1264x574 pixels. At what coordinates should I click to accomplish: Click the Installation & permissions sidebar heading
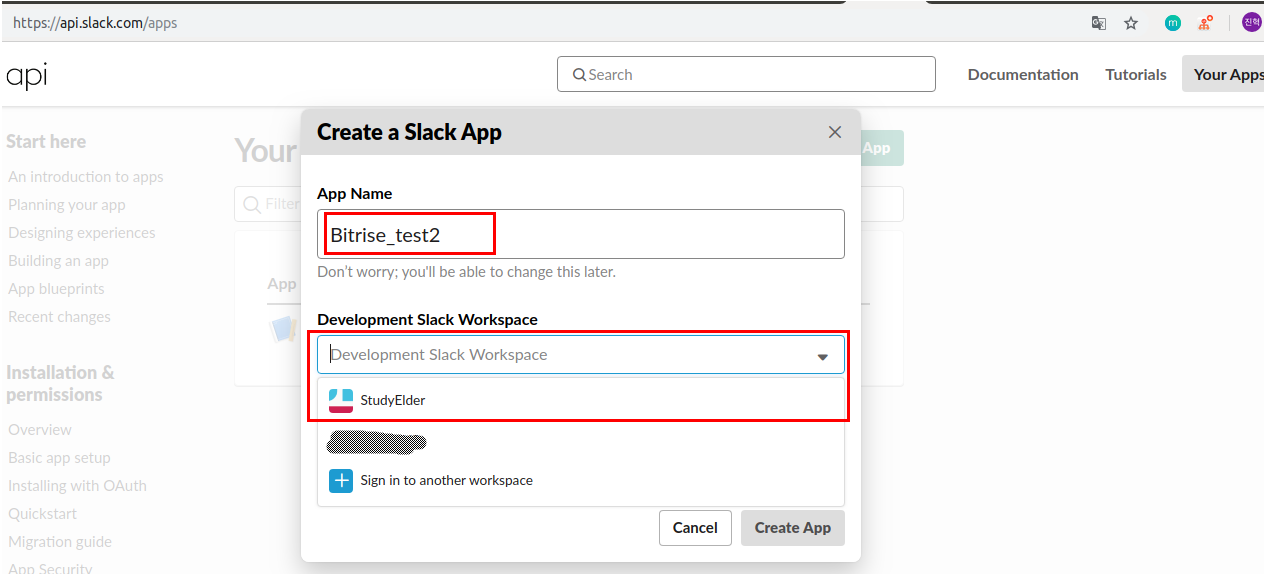[x=60, y=384]
